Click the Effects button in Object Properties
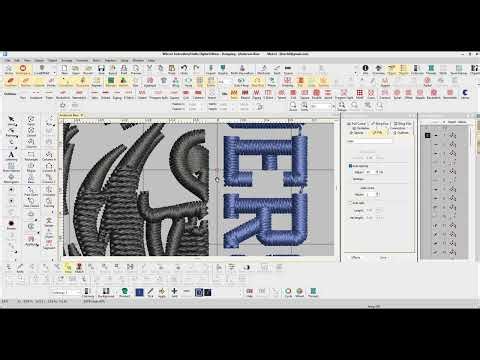Screen dimensions: 480x360 (x=356, y=258)
